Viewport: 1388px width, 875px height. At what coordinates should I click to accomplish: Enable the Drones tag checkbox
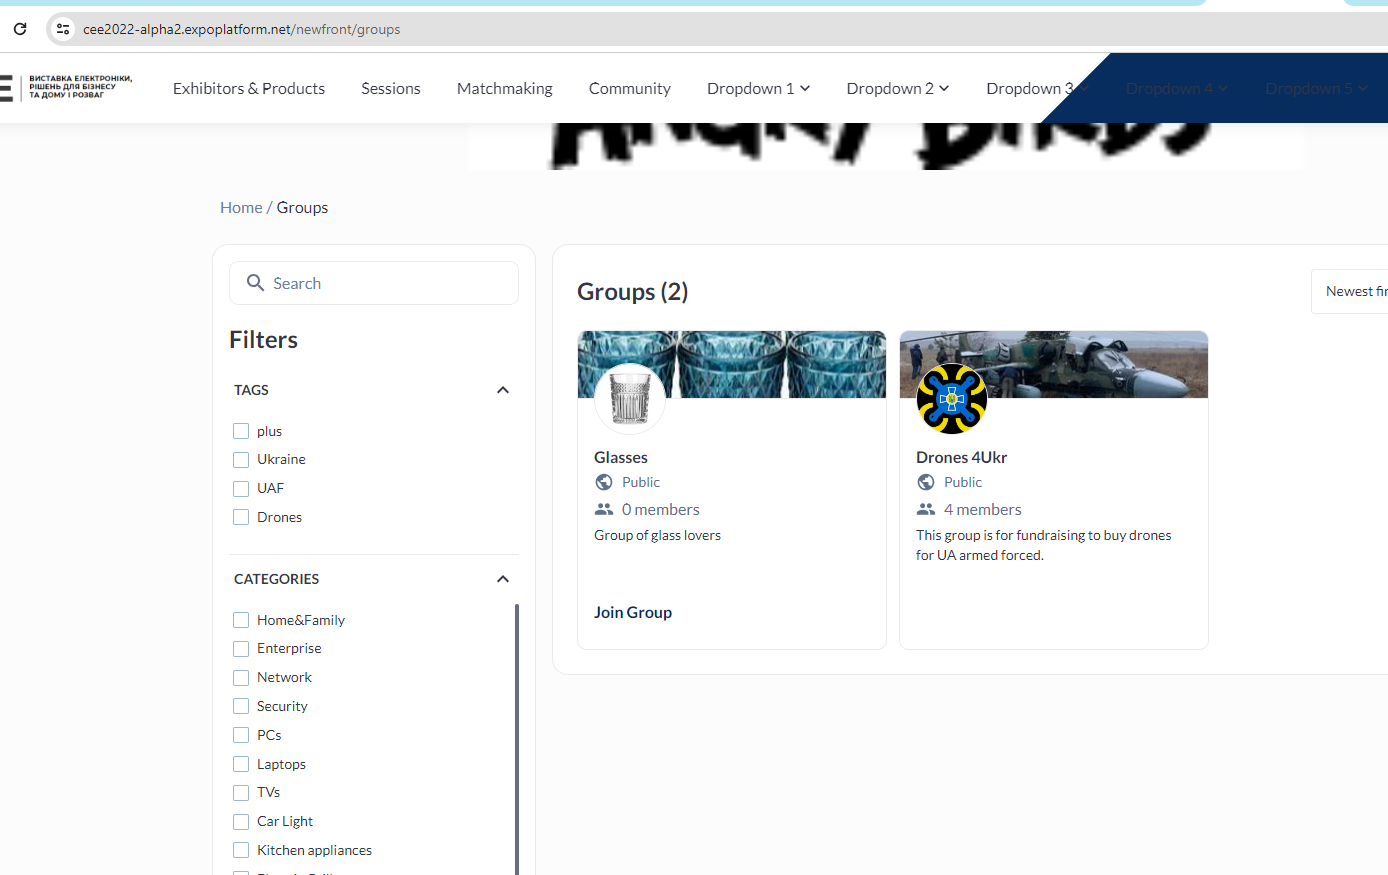[x=241, y=517]
